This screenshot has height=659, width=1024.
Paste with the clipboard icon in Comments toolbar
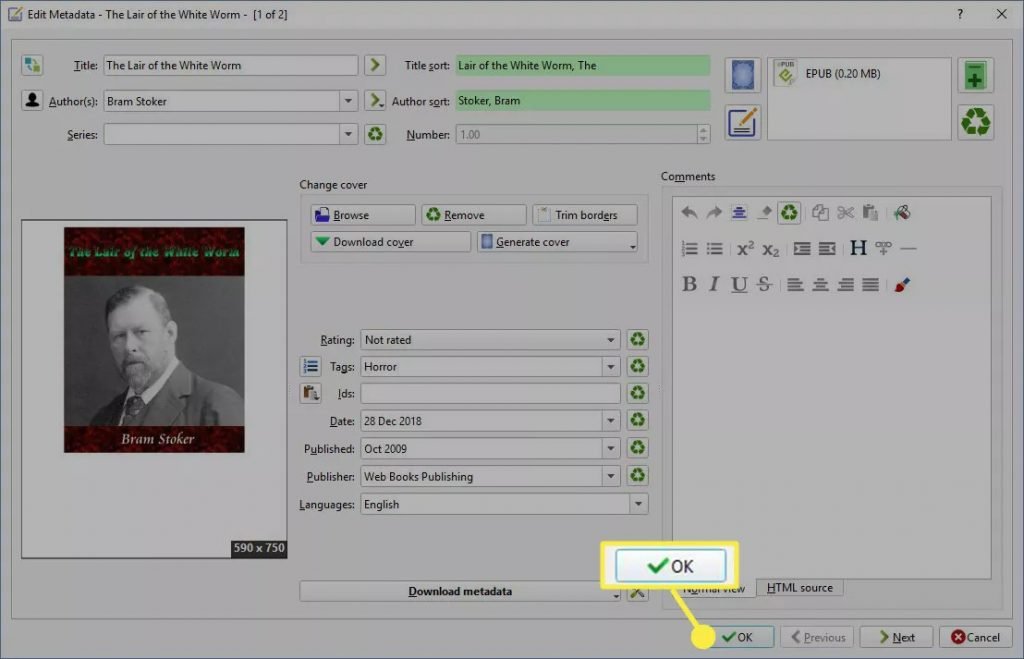[x=870, y=212]
